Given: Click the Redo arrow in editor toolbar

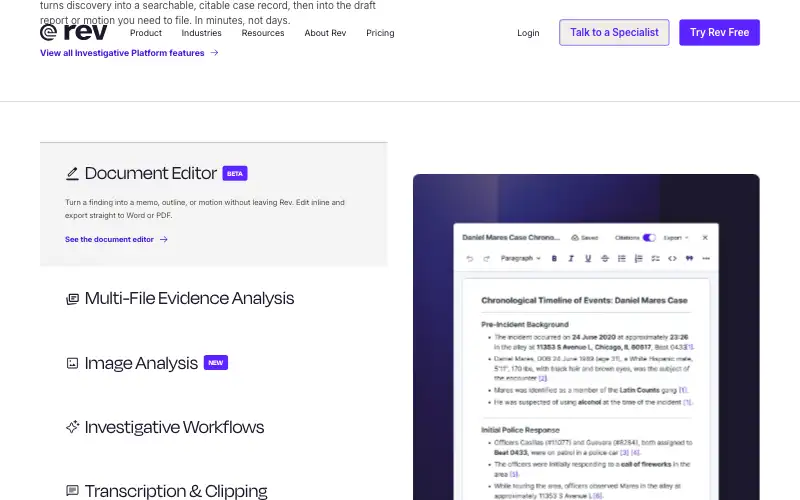Looking at the screenshot, I should point(486,259).
